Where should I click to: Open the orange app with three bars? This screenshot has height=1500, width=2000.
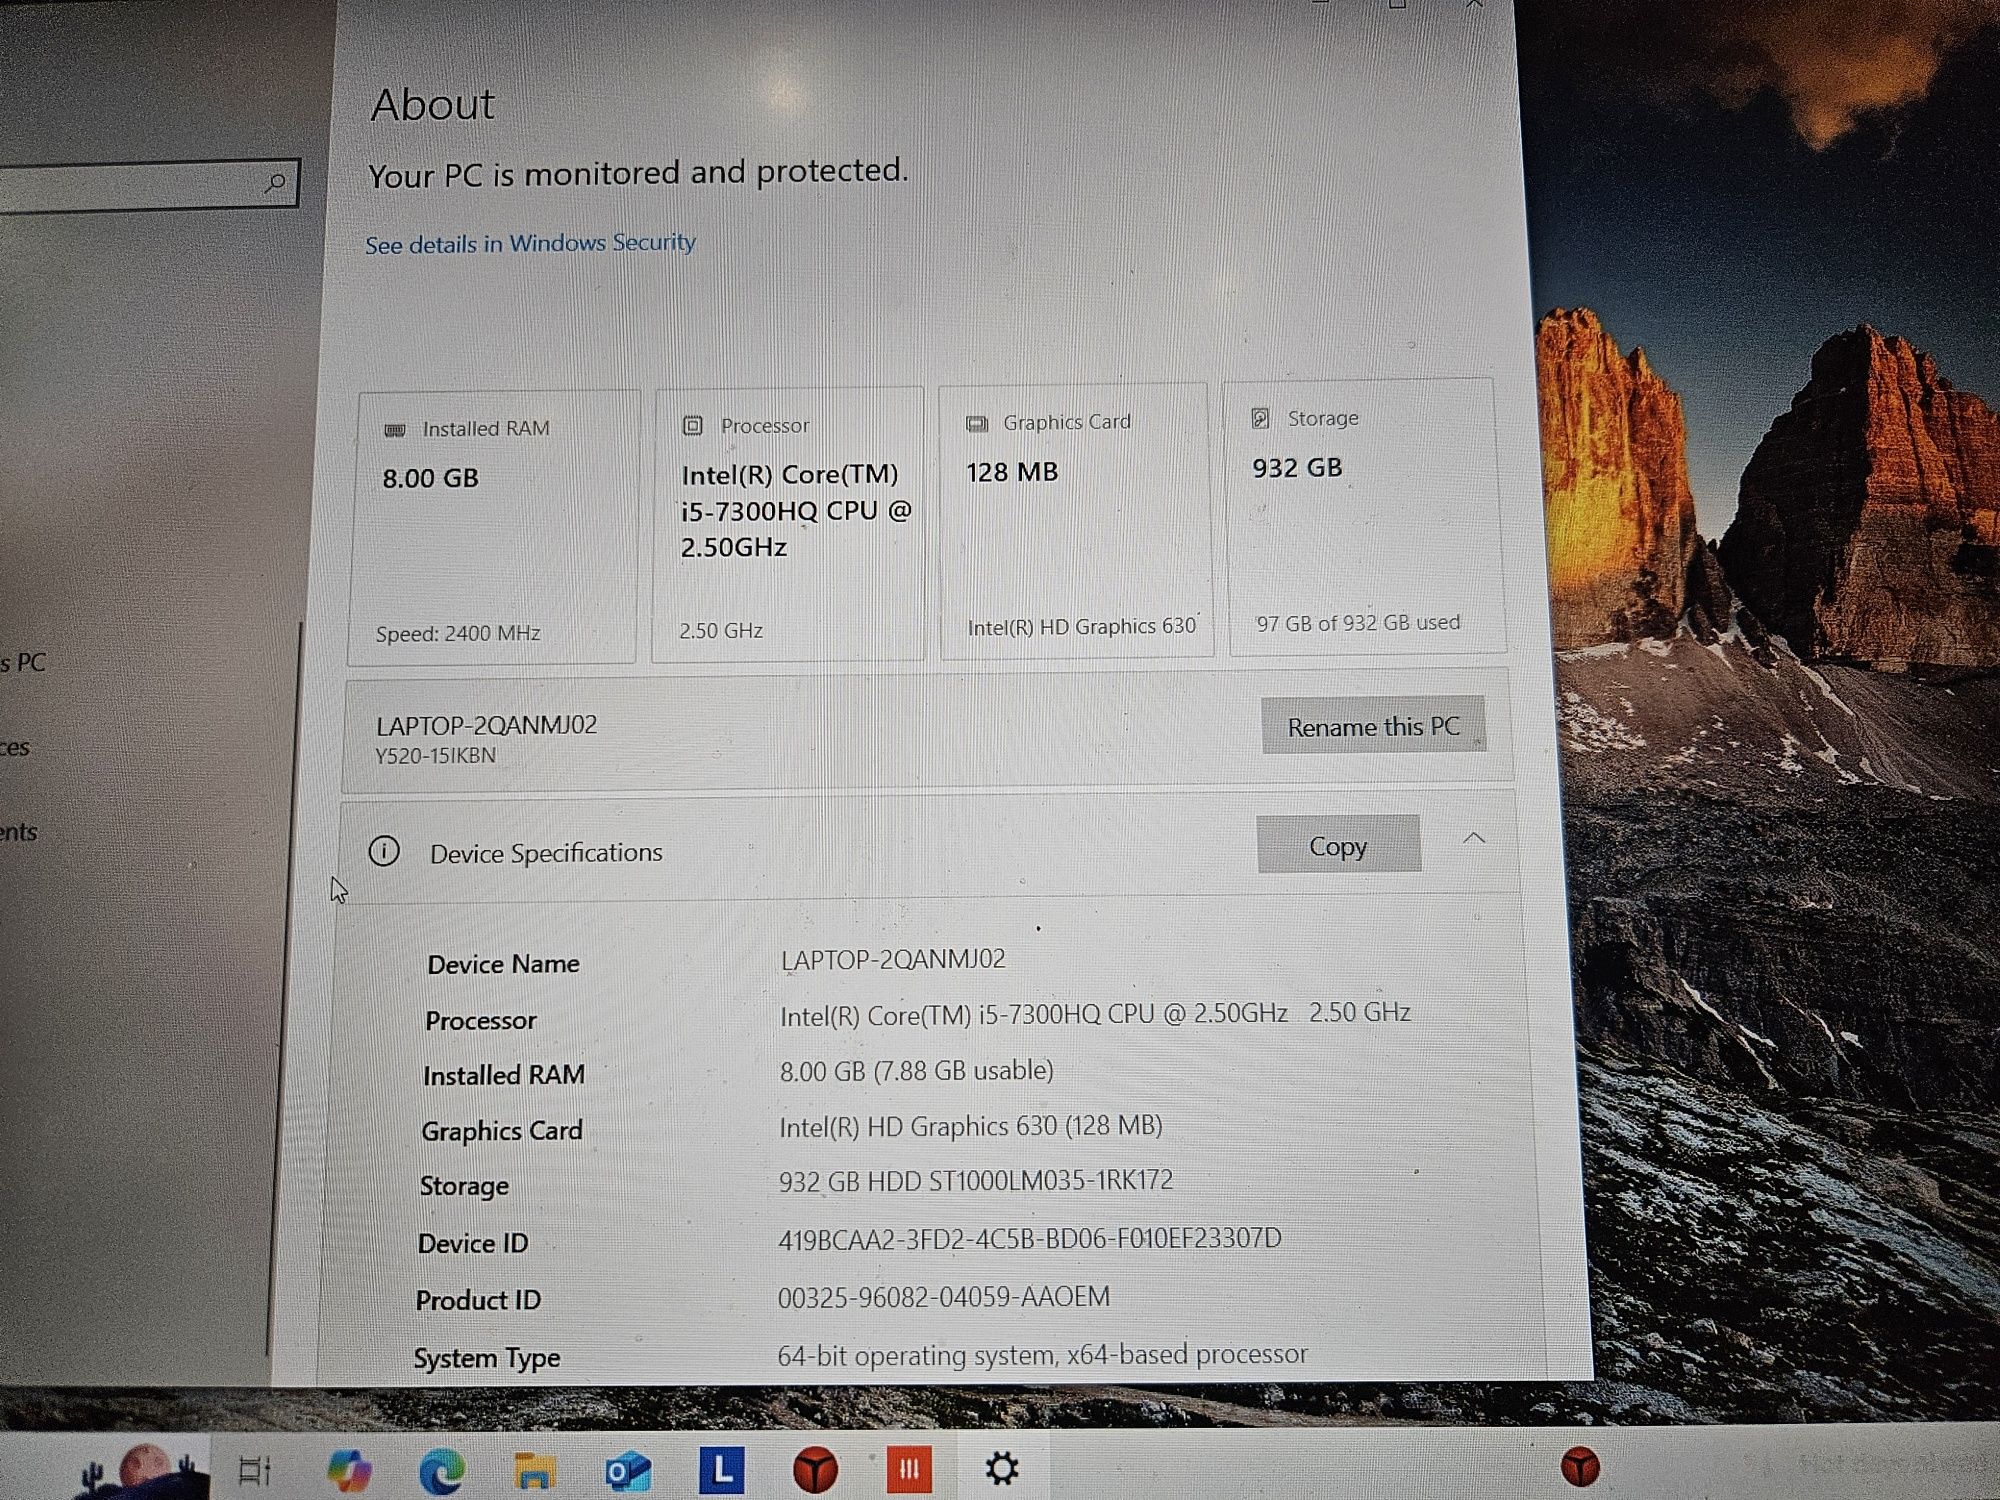[908, 1469]
